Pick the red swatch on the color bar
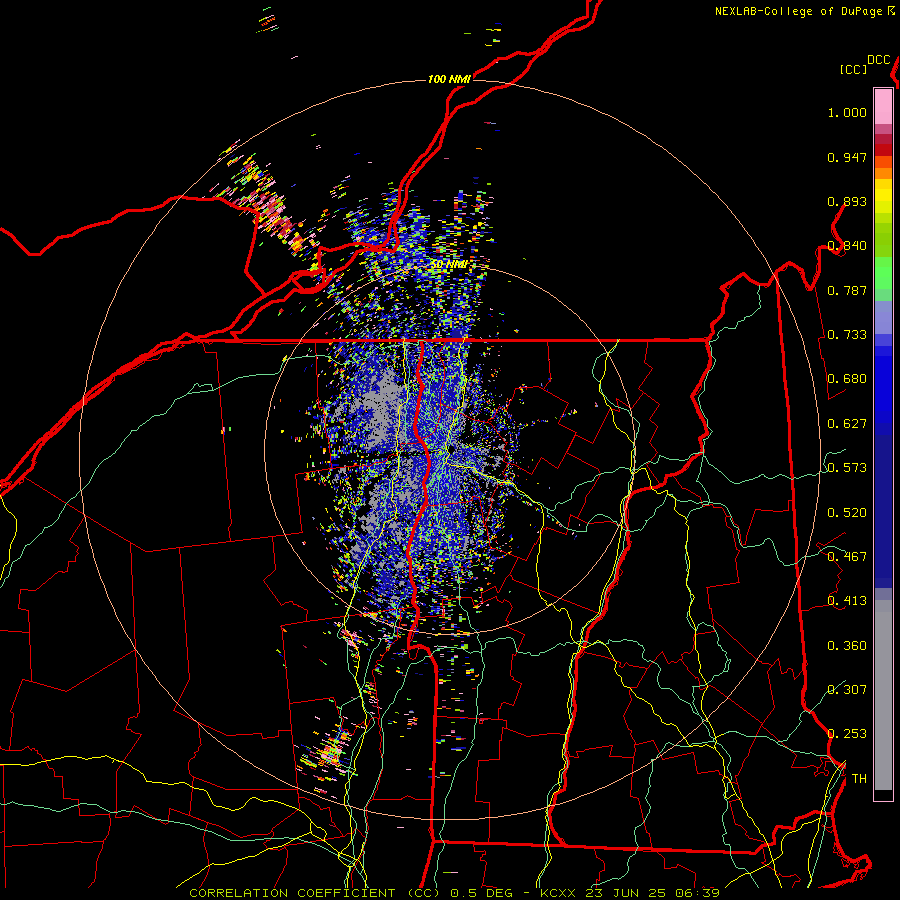900x900 pixels. coord(883,149)
